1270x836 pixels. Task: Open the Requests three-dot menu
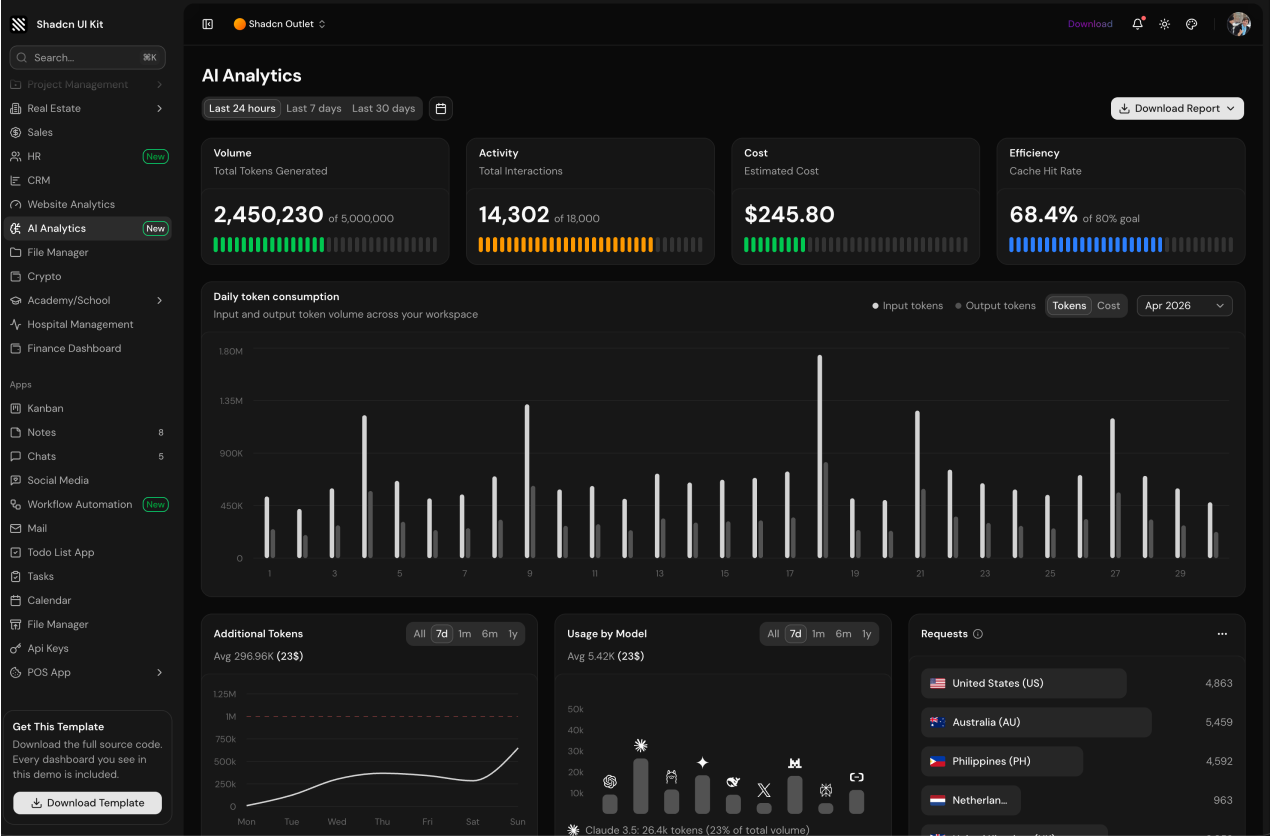click(x=1222, y=634)
